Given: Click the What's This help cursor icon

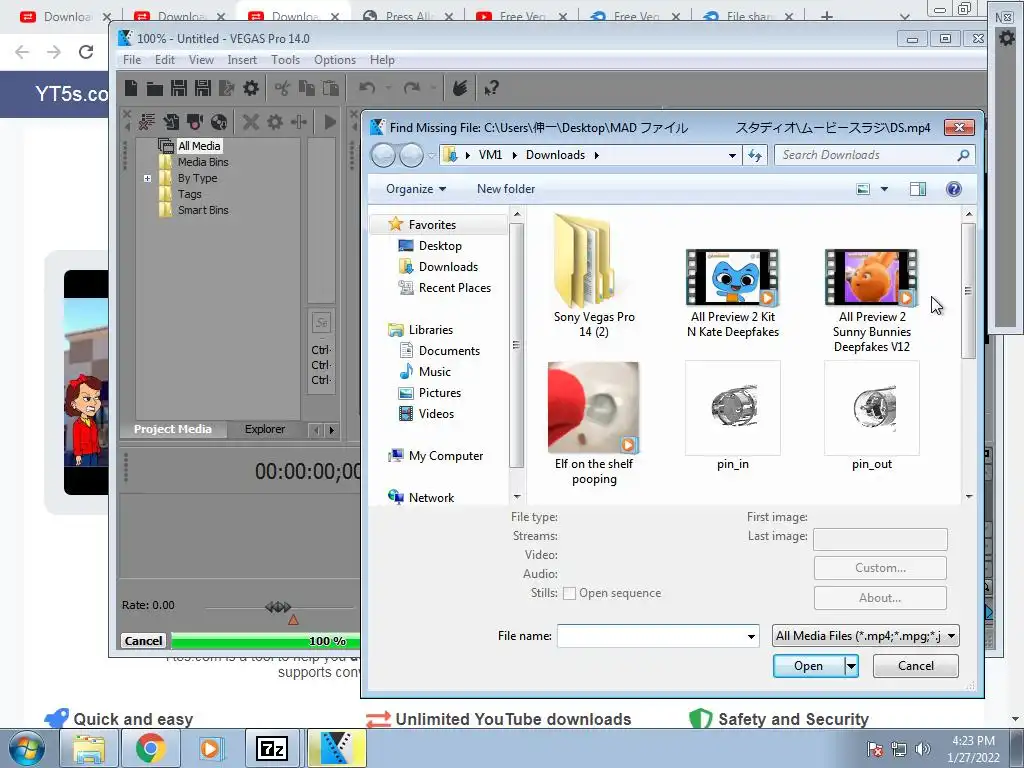Looking at the screenshot, I should click(x=492, y=88).
